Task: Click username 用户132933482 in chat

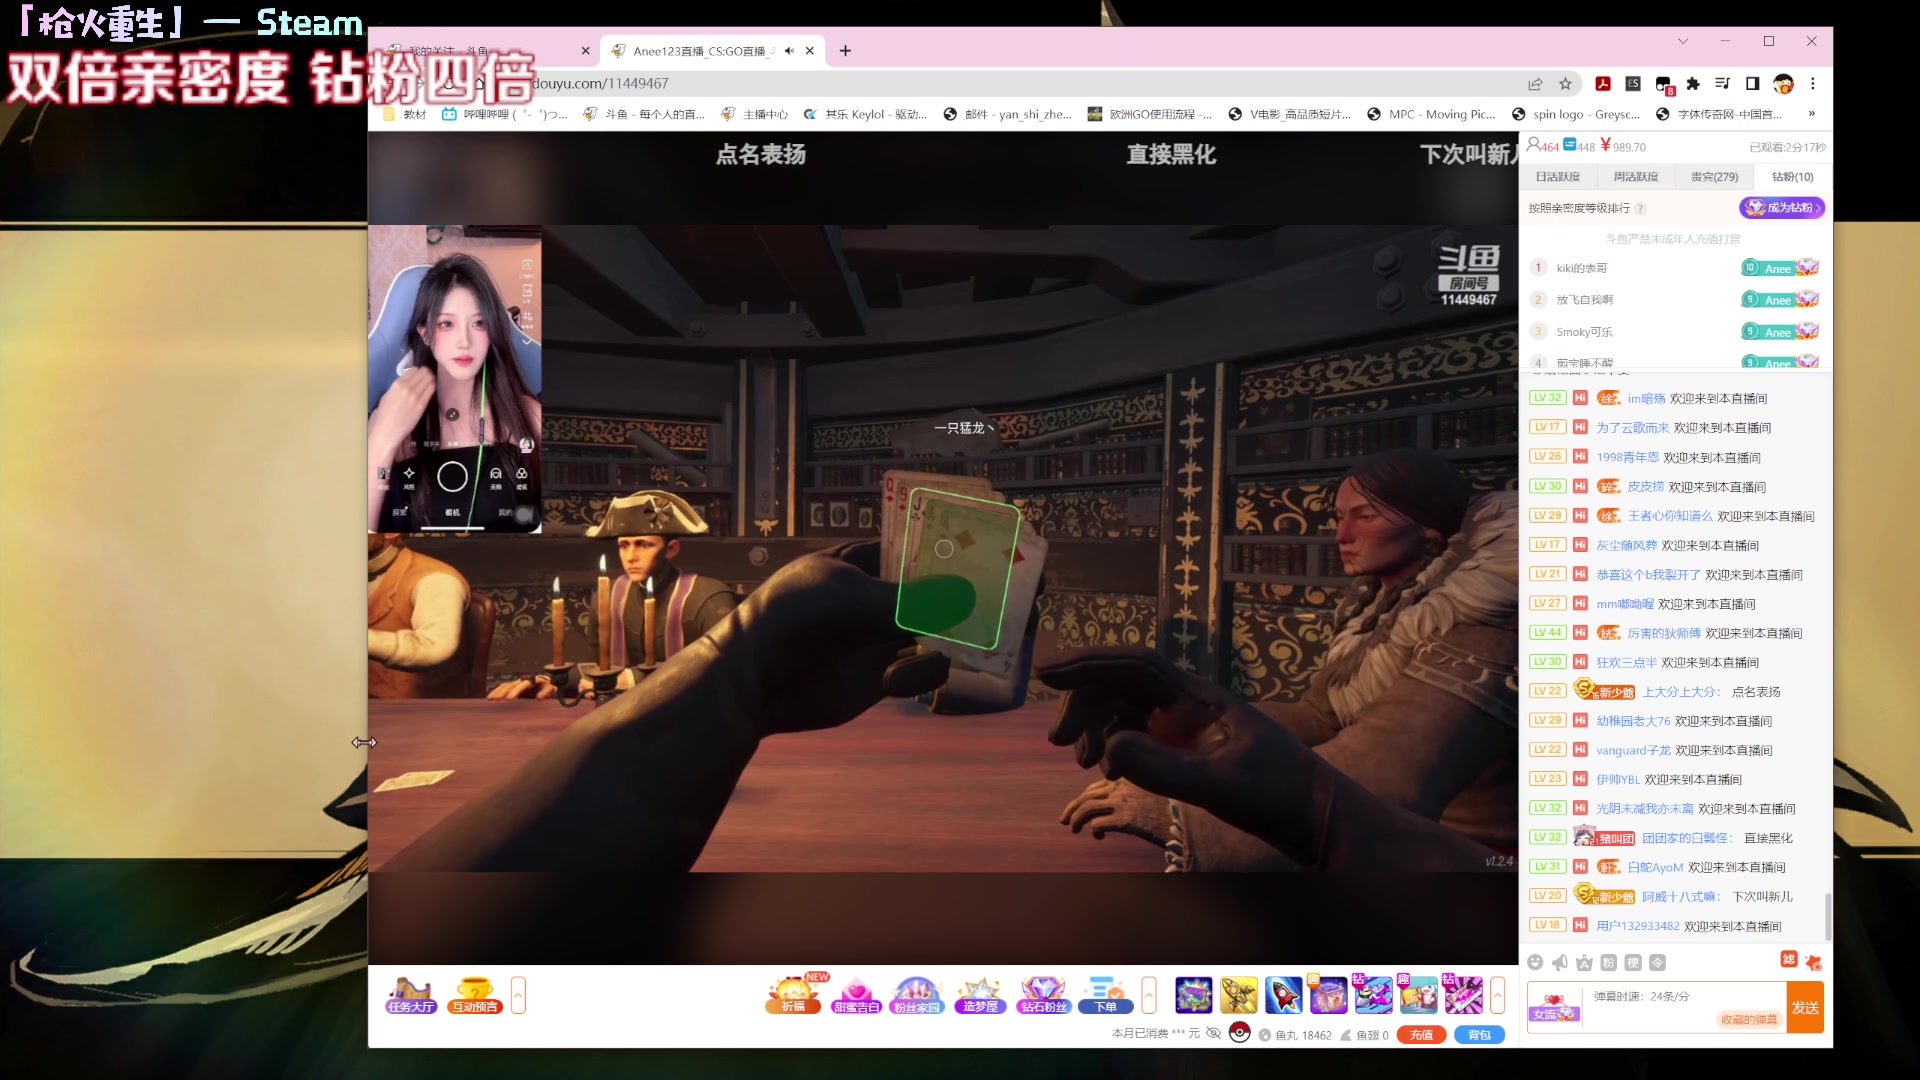Action: (x=1638, y=926)
